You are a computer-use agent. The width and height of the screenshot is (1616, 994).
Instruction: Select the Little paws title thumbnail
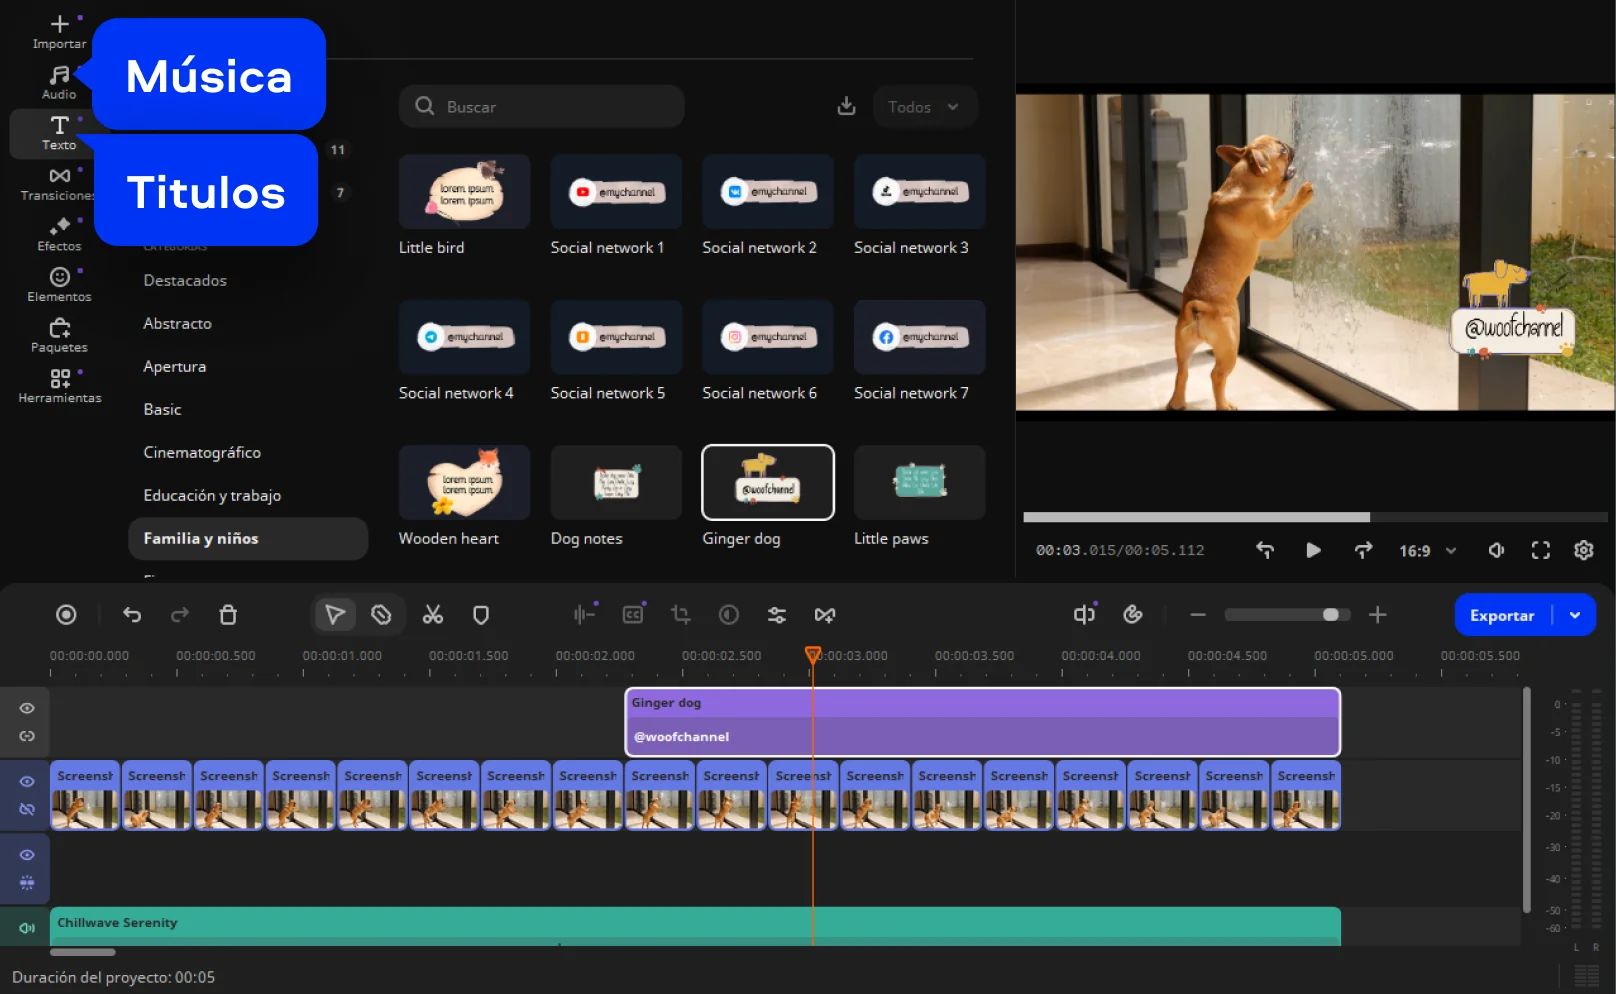919,483
